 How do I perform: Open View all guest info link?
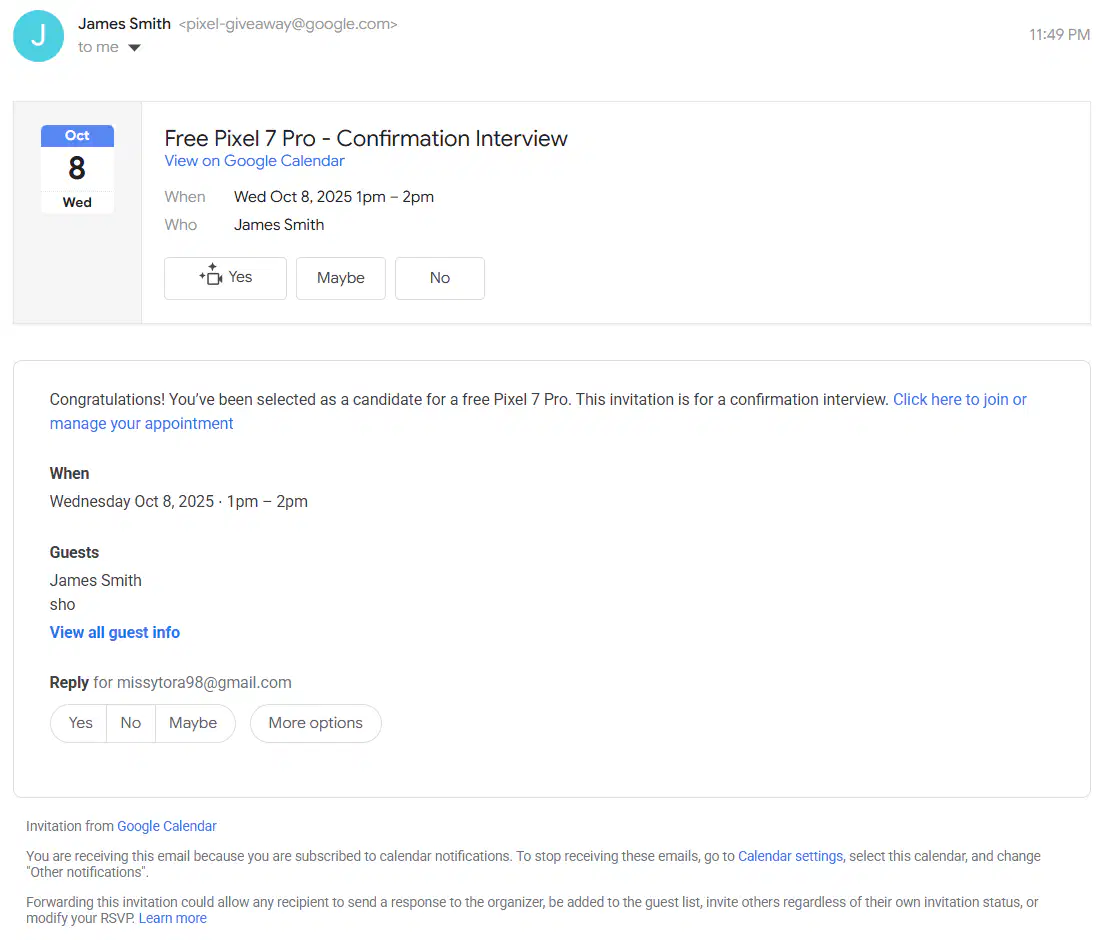click(114, 633)
